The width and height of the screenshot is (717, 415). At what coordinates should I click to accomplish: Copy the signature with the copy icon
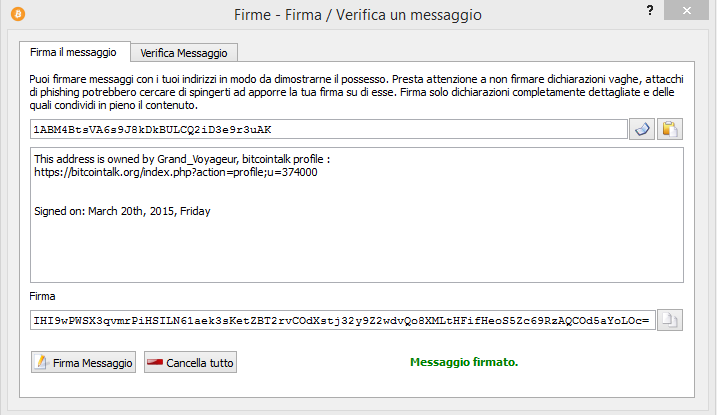click(x=670, y=320)
